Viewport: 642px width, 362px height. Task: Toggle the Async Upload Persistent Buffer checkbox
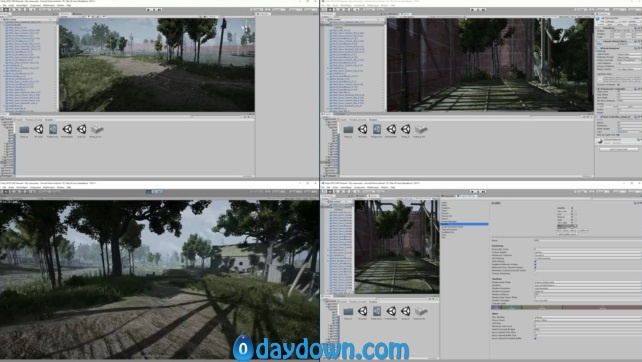click(536, 338)
